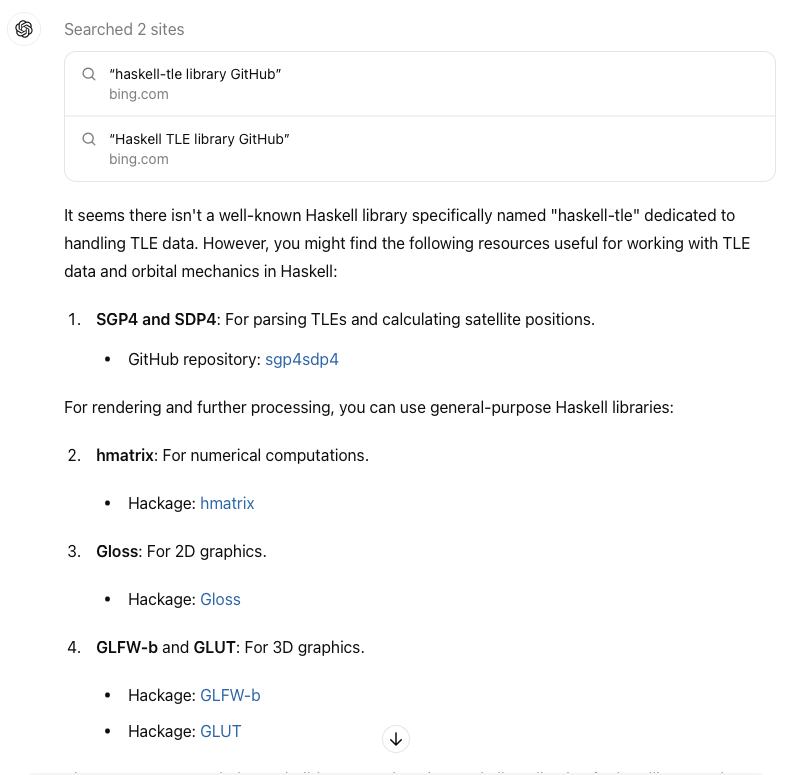Click the bold "GLFW-b" item title
The width and height of the screenshot is (794, 775).
pos(127,647)
